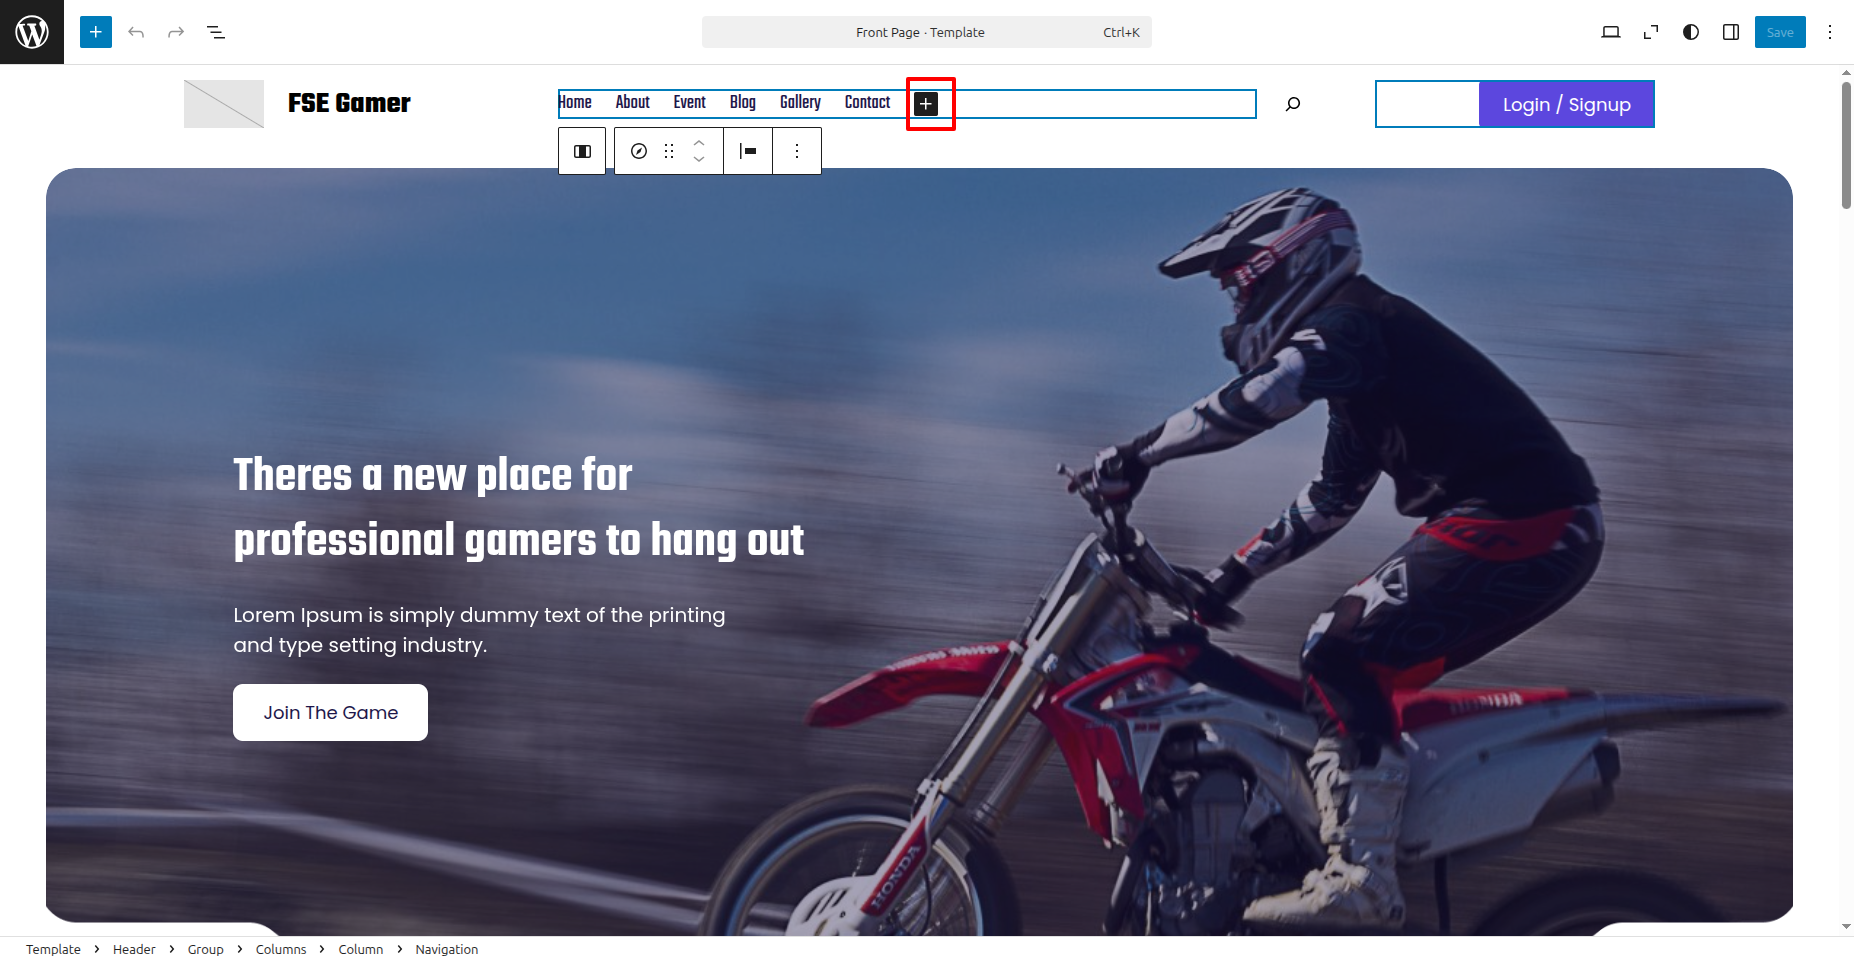1854x961 pixels.
Task: Toggle the Settings sidebar panel
Action: point(1731,32)
